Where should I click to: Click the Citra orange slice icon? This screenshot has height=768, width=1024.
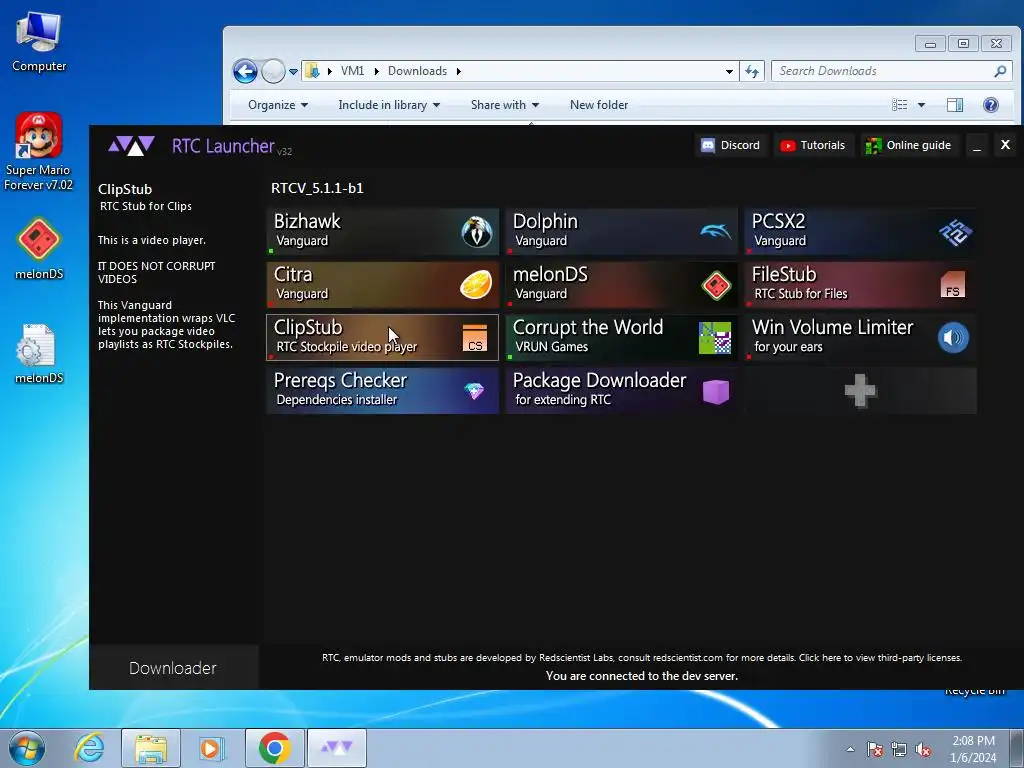coord(476,285)
